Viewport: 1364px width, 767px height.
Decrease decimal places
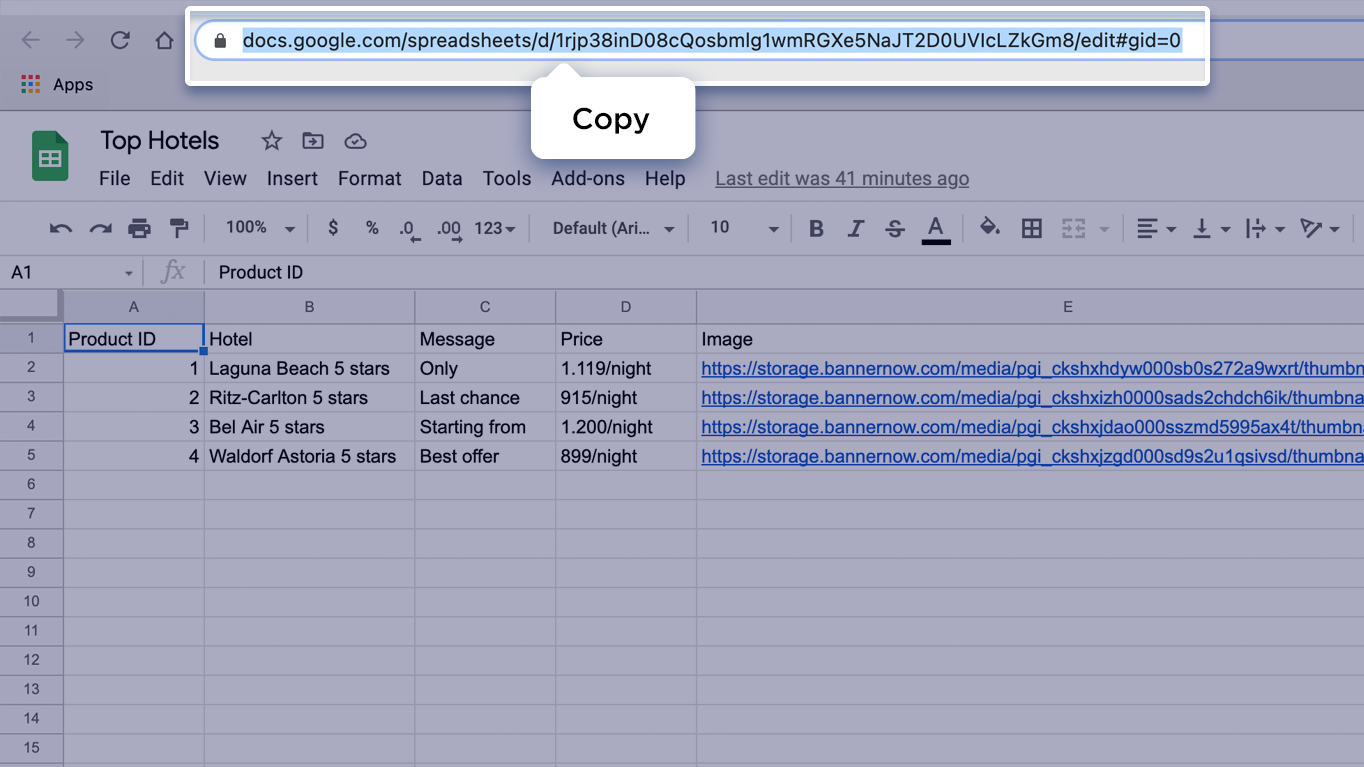(409, 230)
